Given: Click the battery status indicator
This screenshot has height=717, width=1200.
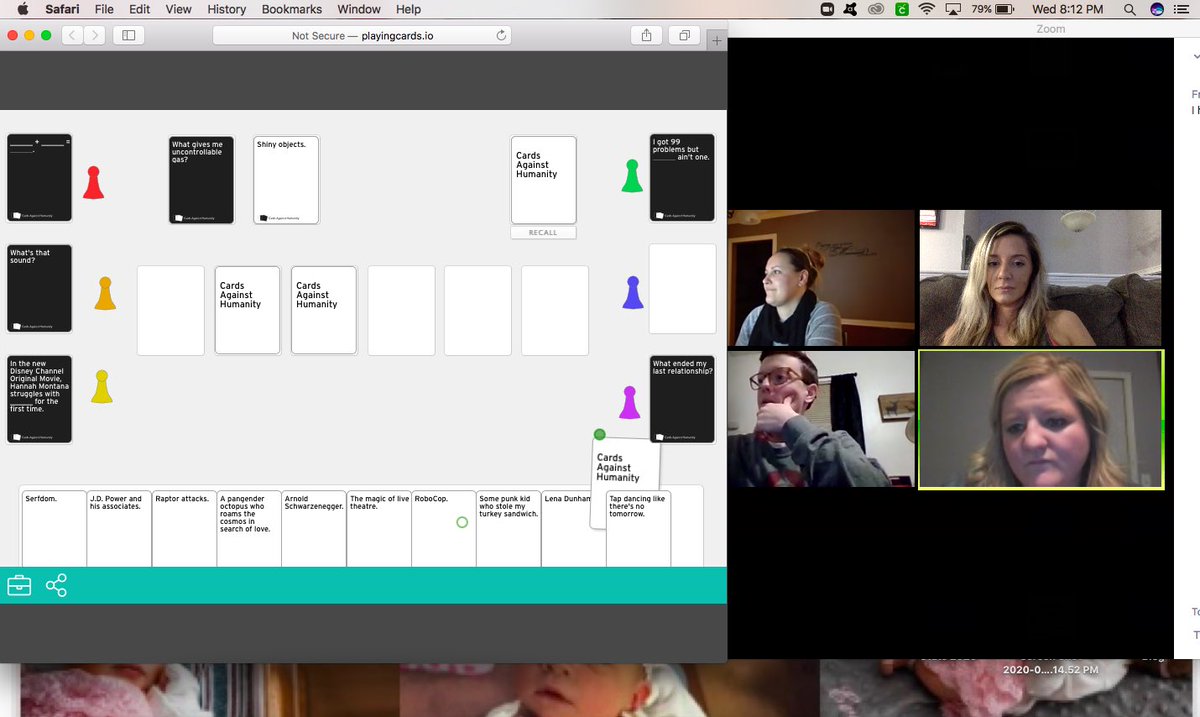Looking at the screenshot, I should pos(992,9).
